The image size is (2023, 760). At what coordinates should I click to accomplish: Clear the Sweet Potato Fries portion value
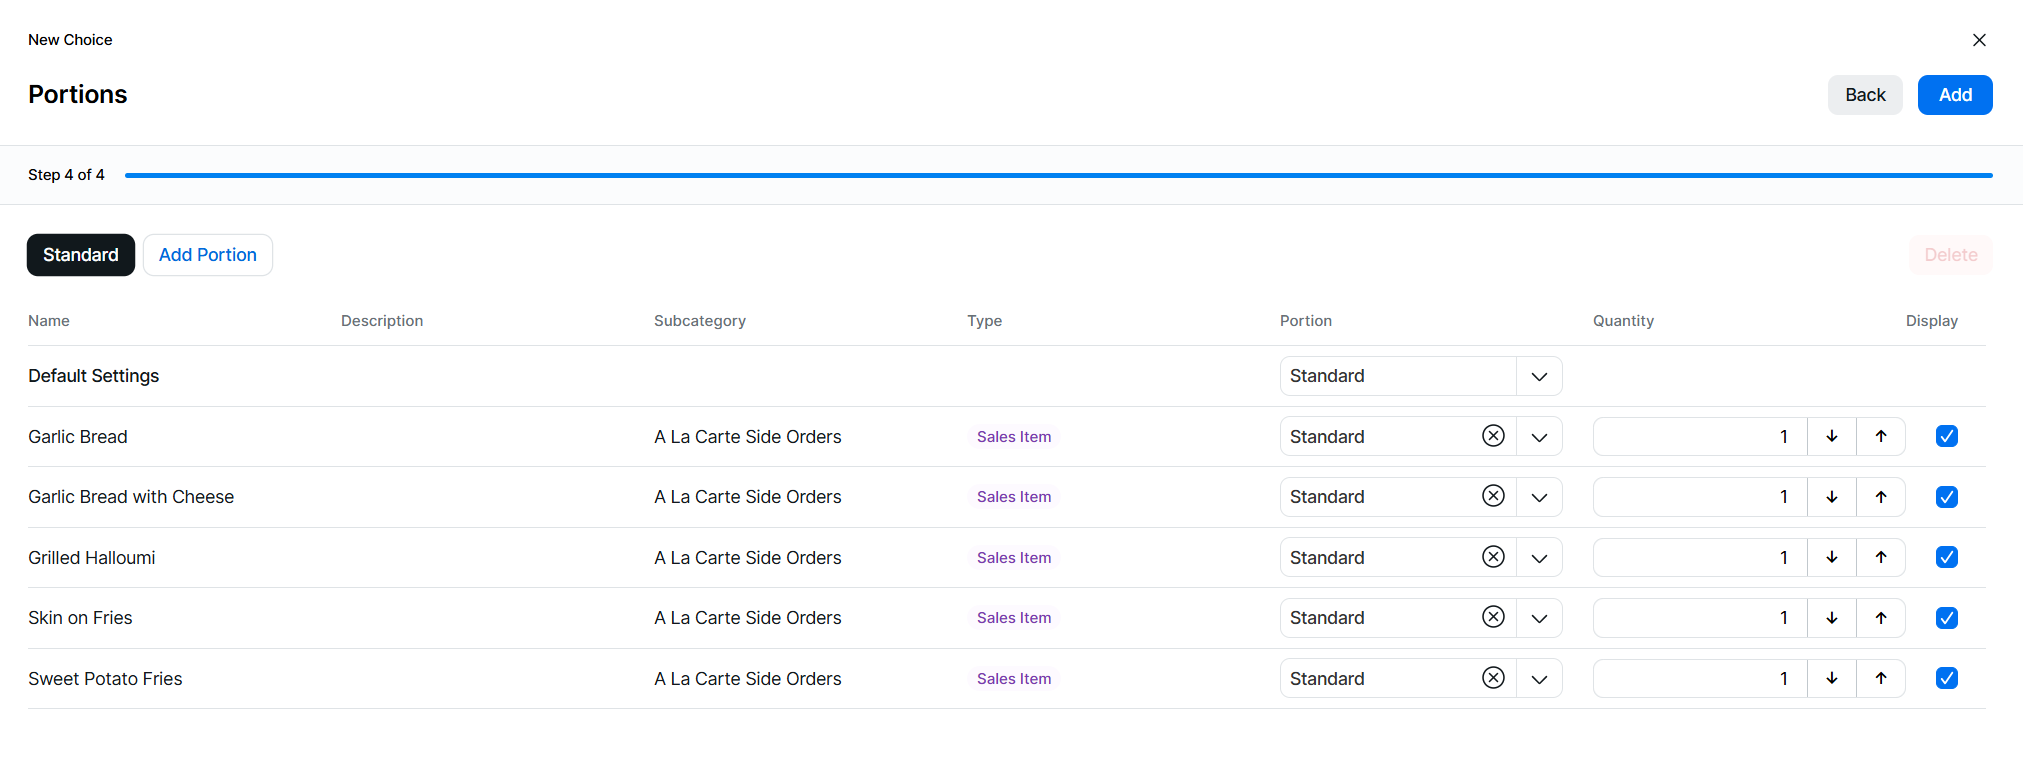[x=1493, y=678]
